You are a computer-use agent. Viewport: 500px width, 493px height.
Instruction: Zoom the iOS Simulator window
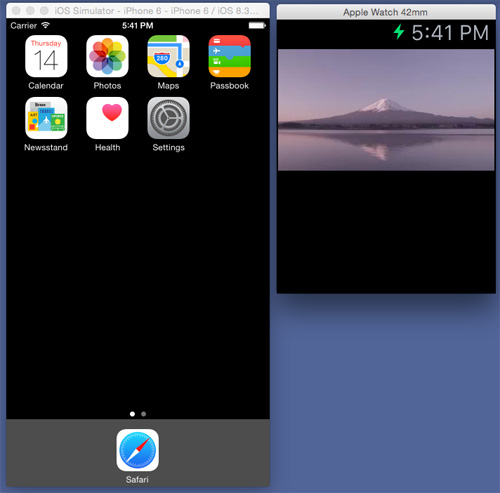point(44,11)
